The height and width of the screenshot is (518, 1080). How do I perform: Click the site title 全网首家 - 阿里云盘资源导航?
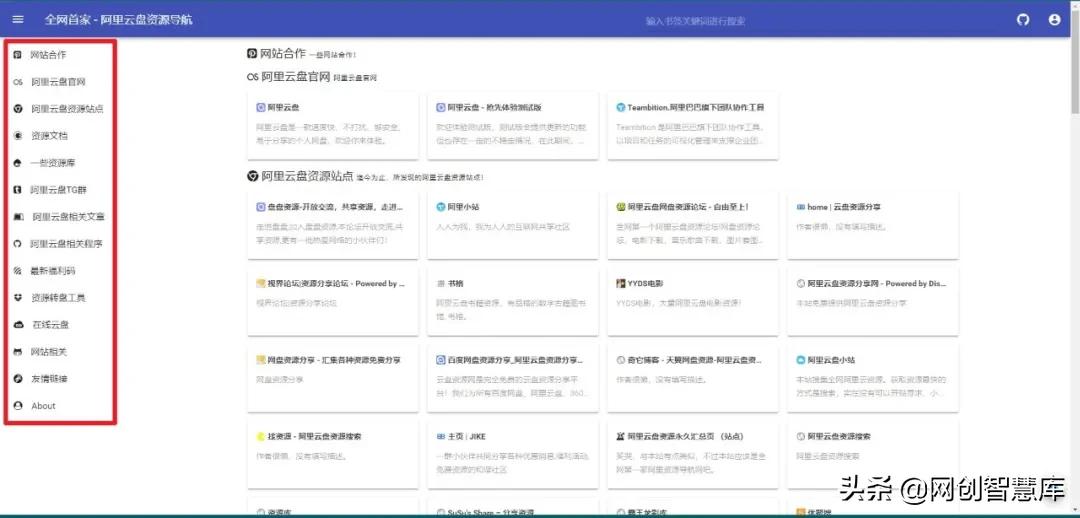(118, 20)
